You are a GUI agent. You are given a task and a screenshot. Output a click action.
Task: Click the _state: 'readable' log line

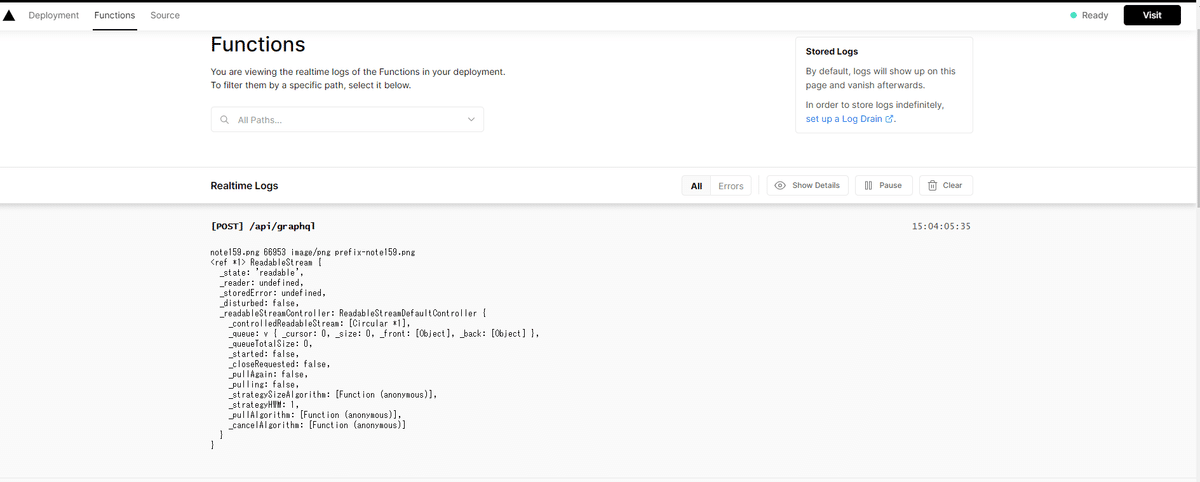coord(260,272)
